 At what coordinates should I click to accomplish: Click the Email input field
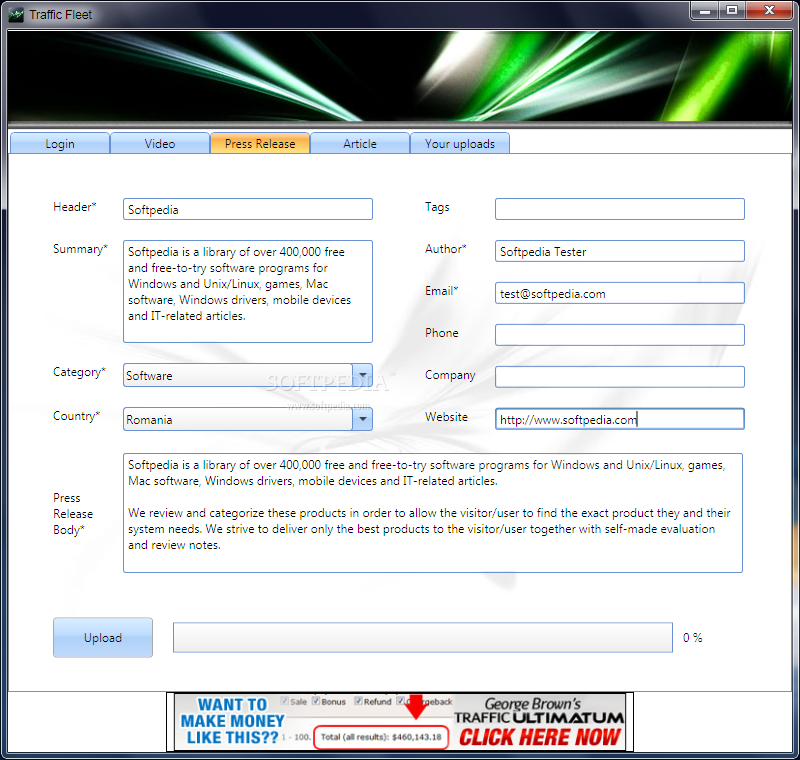pos(619,293)
